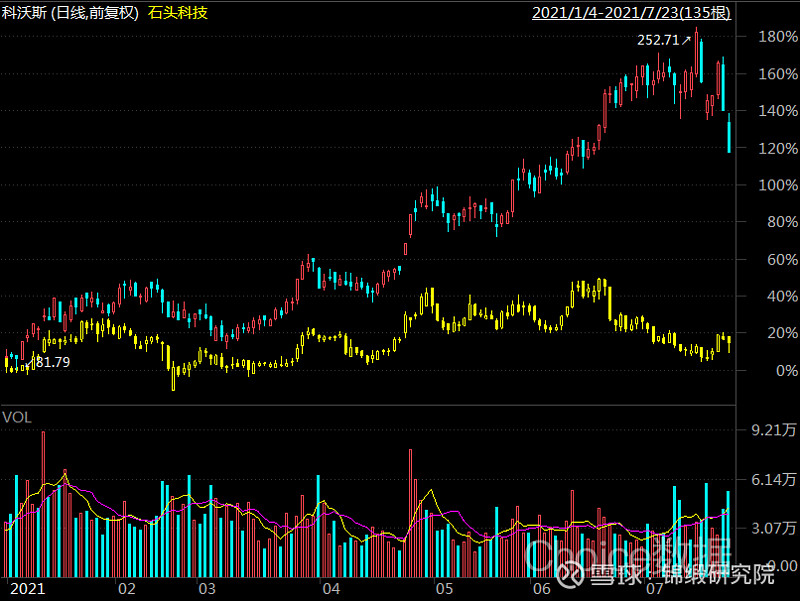Click the 05 month marker on time axis
Viewport: 800px width, 601px height.
(x=444, y=589)
